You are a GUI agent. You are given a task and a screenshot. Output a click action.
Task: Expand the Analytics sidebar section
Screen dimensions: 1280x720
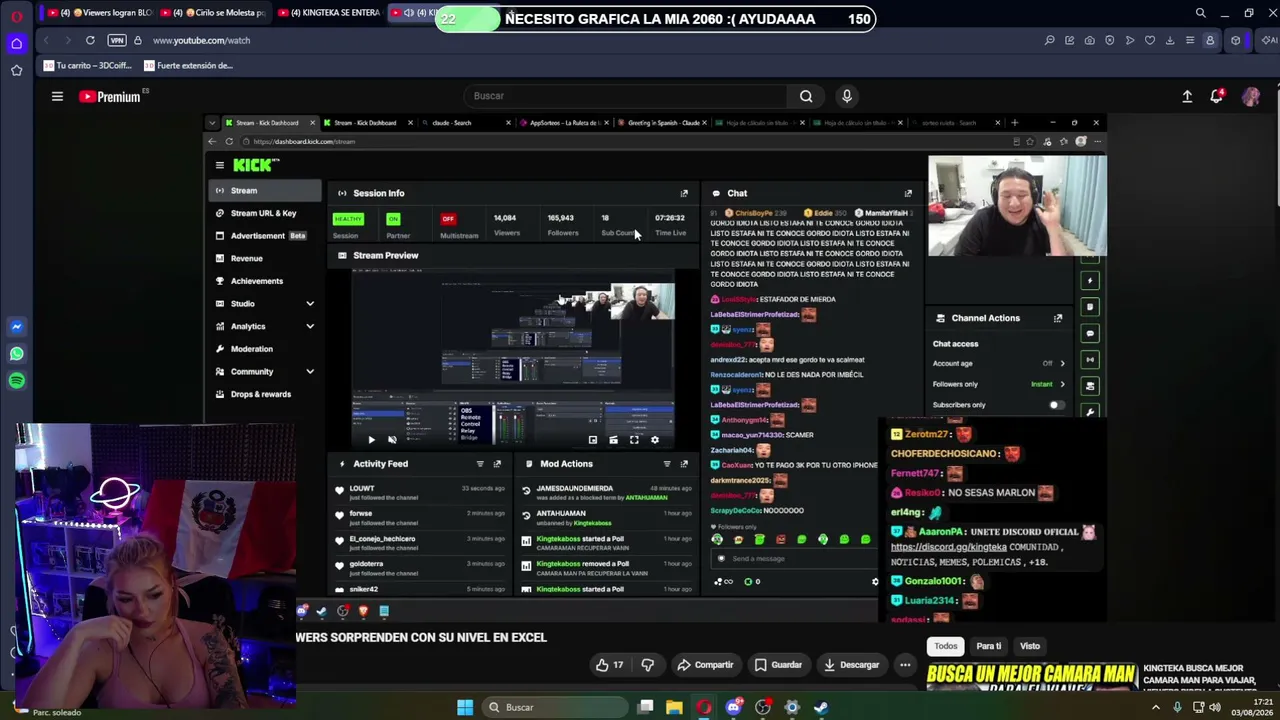tap(310, 326)
